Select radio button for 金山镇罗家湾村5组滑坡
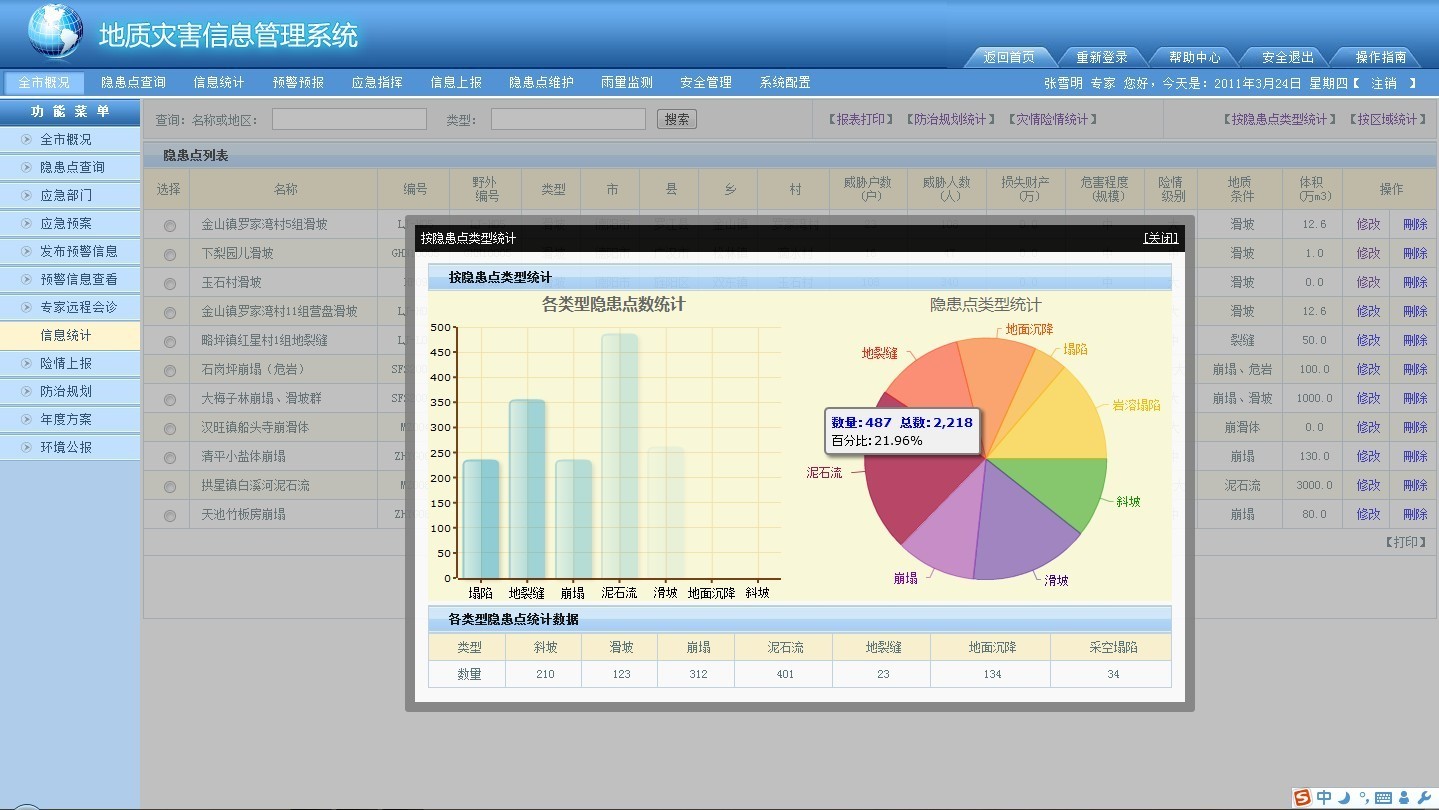Viewport: 1439px width, 810px height. click(169, 226)
